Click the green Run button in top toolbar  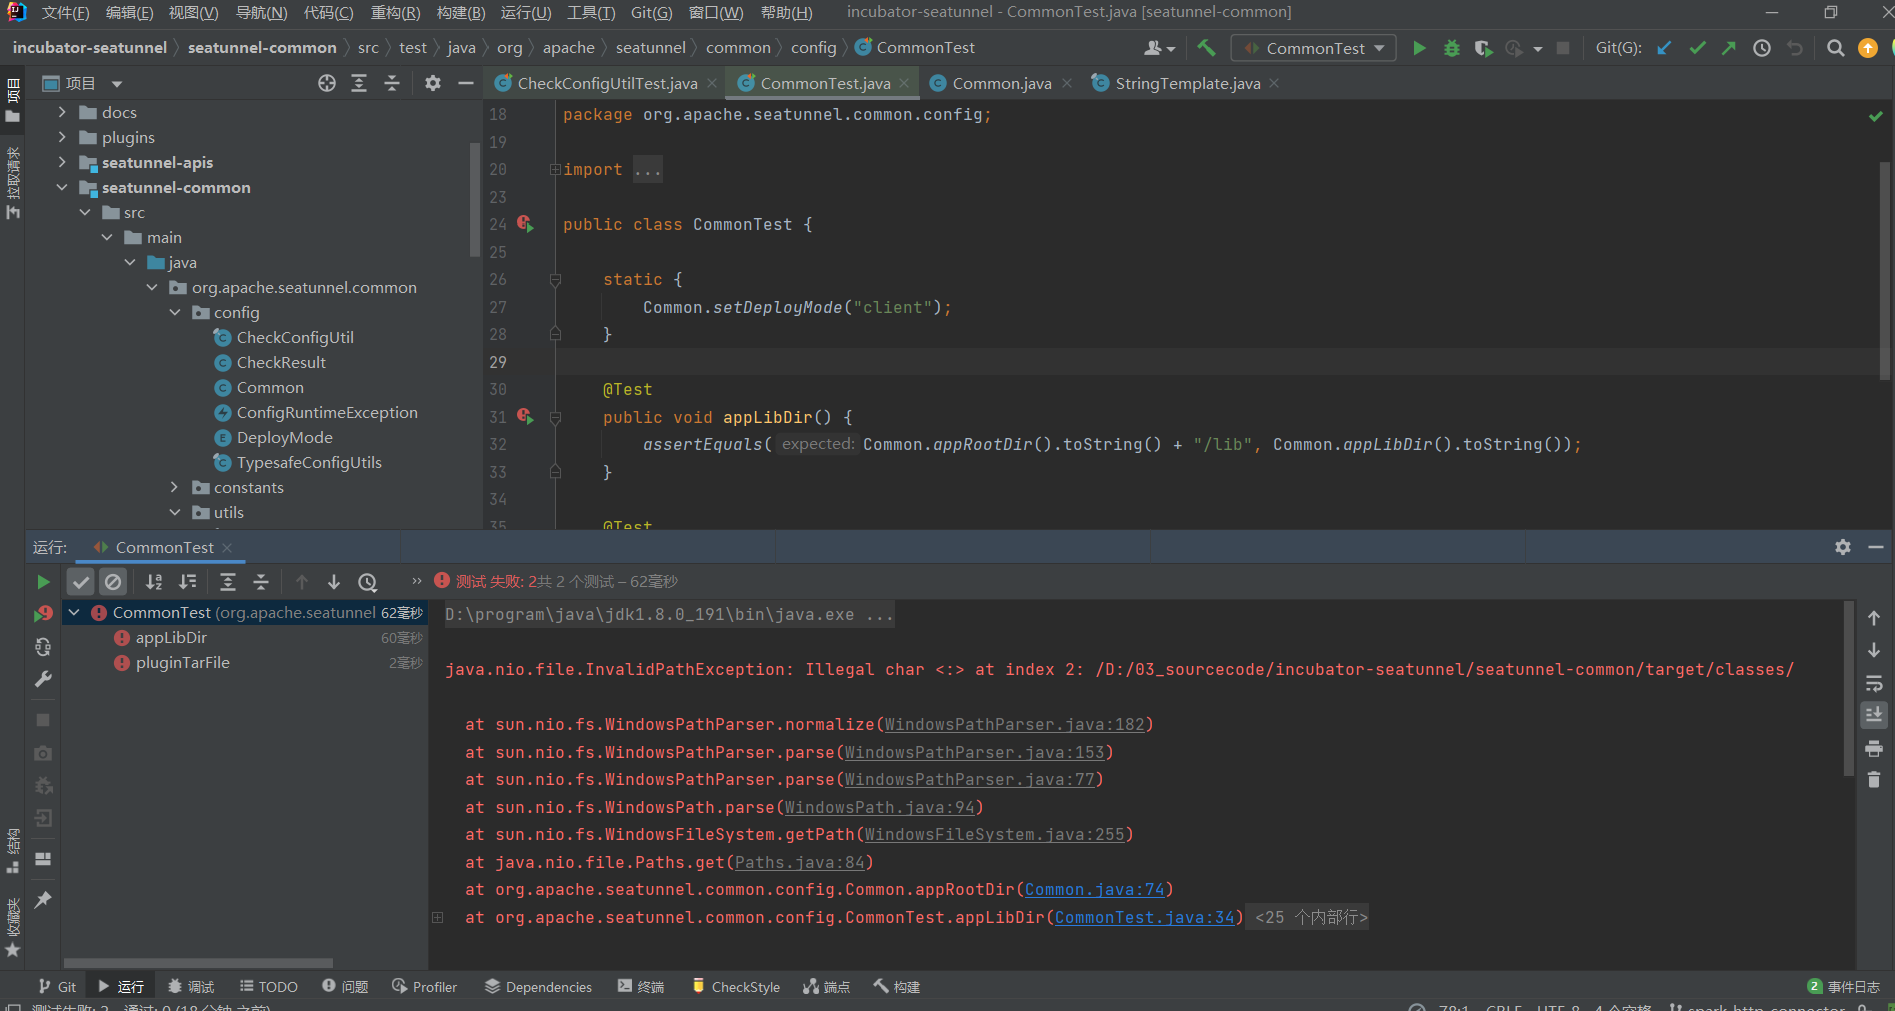(1418, 48)
